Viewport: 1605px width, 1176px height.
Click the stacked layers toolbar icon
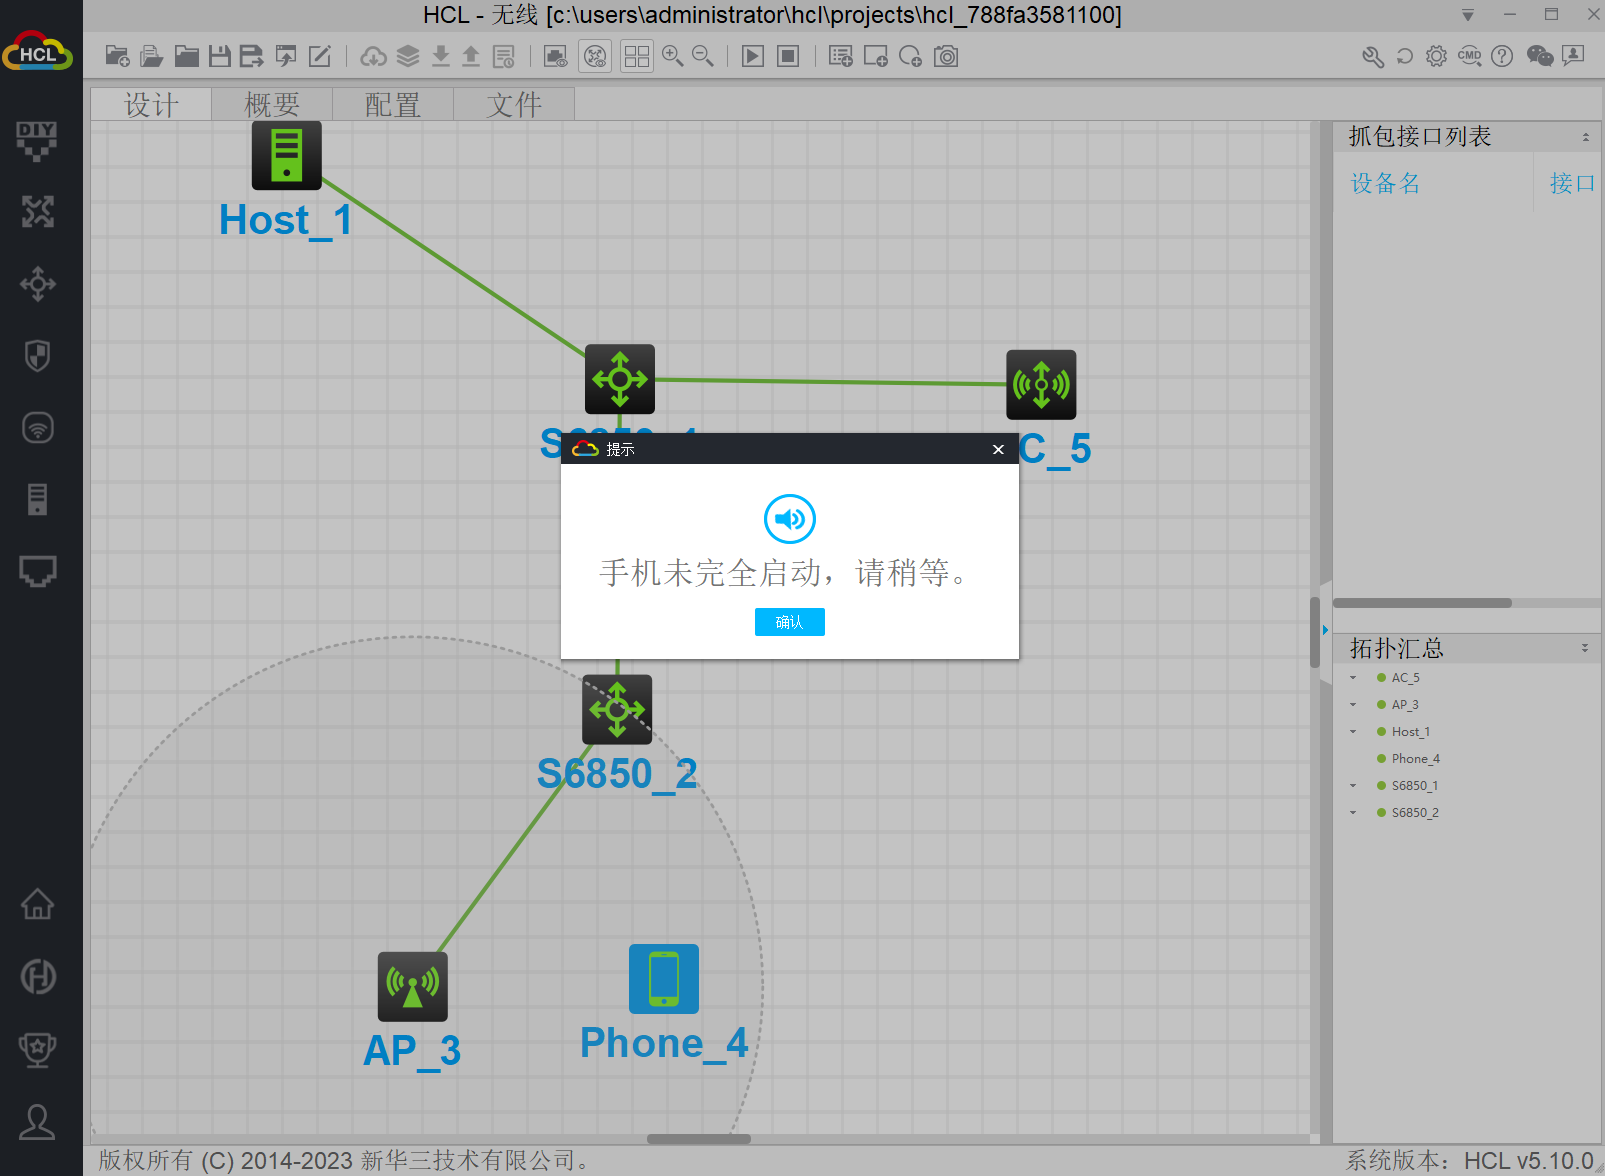408,56
